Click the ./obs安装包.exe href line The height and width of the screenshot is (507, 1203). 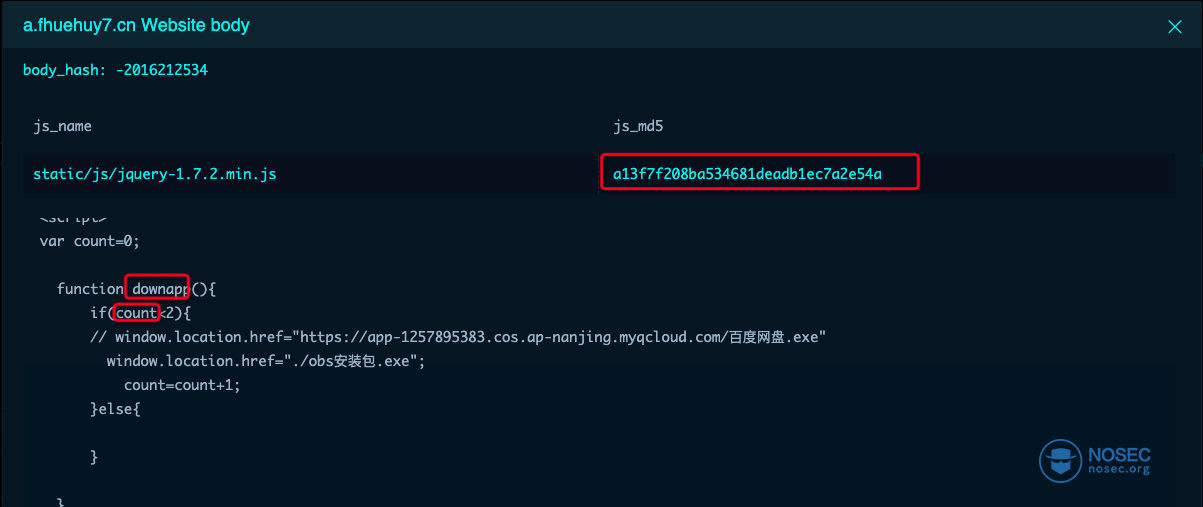266,361
